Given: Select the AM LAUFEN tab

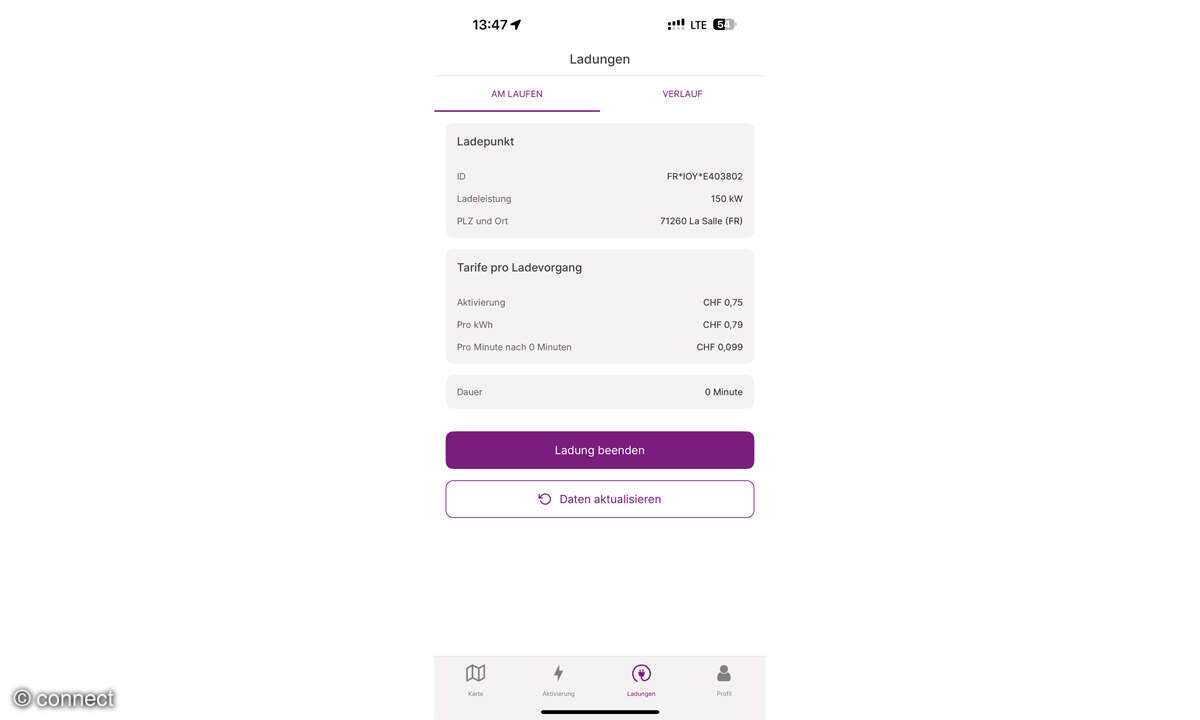Looking at the screenshot, I should pyautogui.click(x=516, y=93).
